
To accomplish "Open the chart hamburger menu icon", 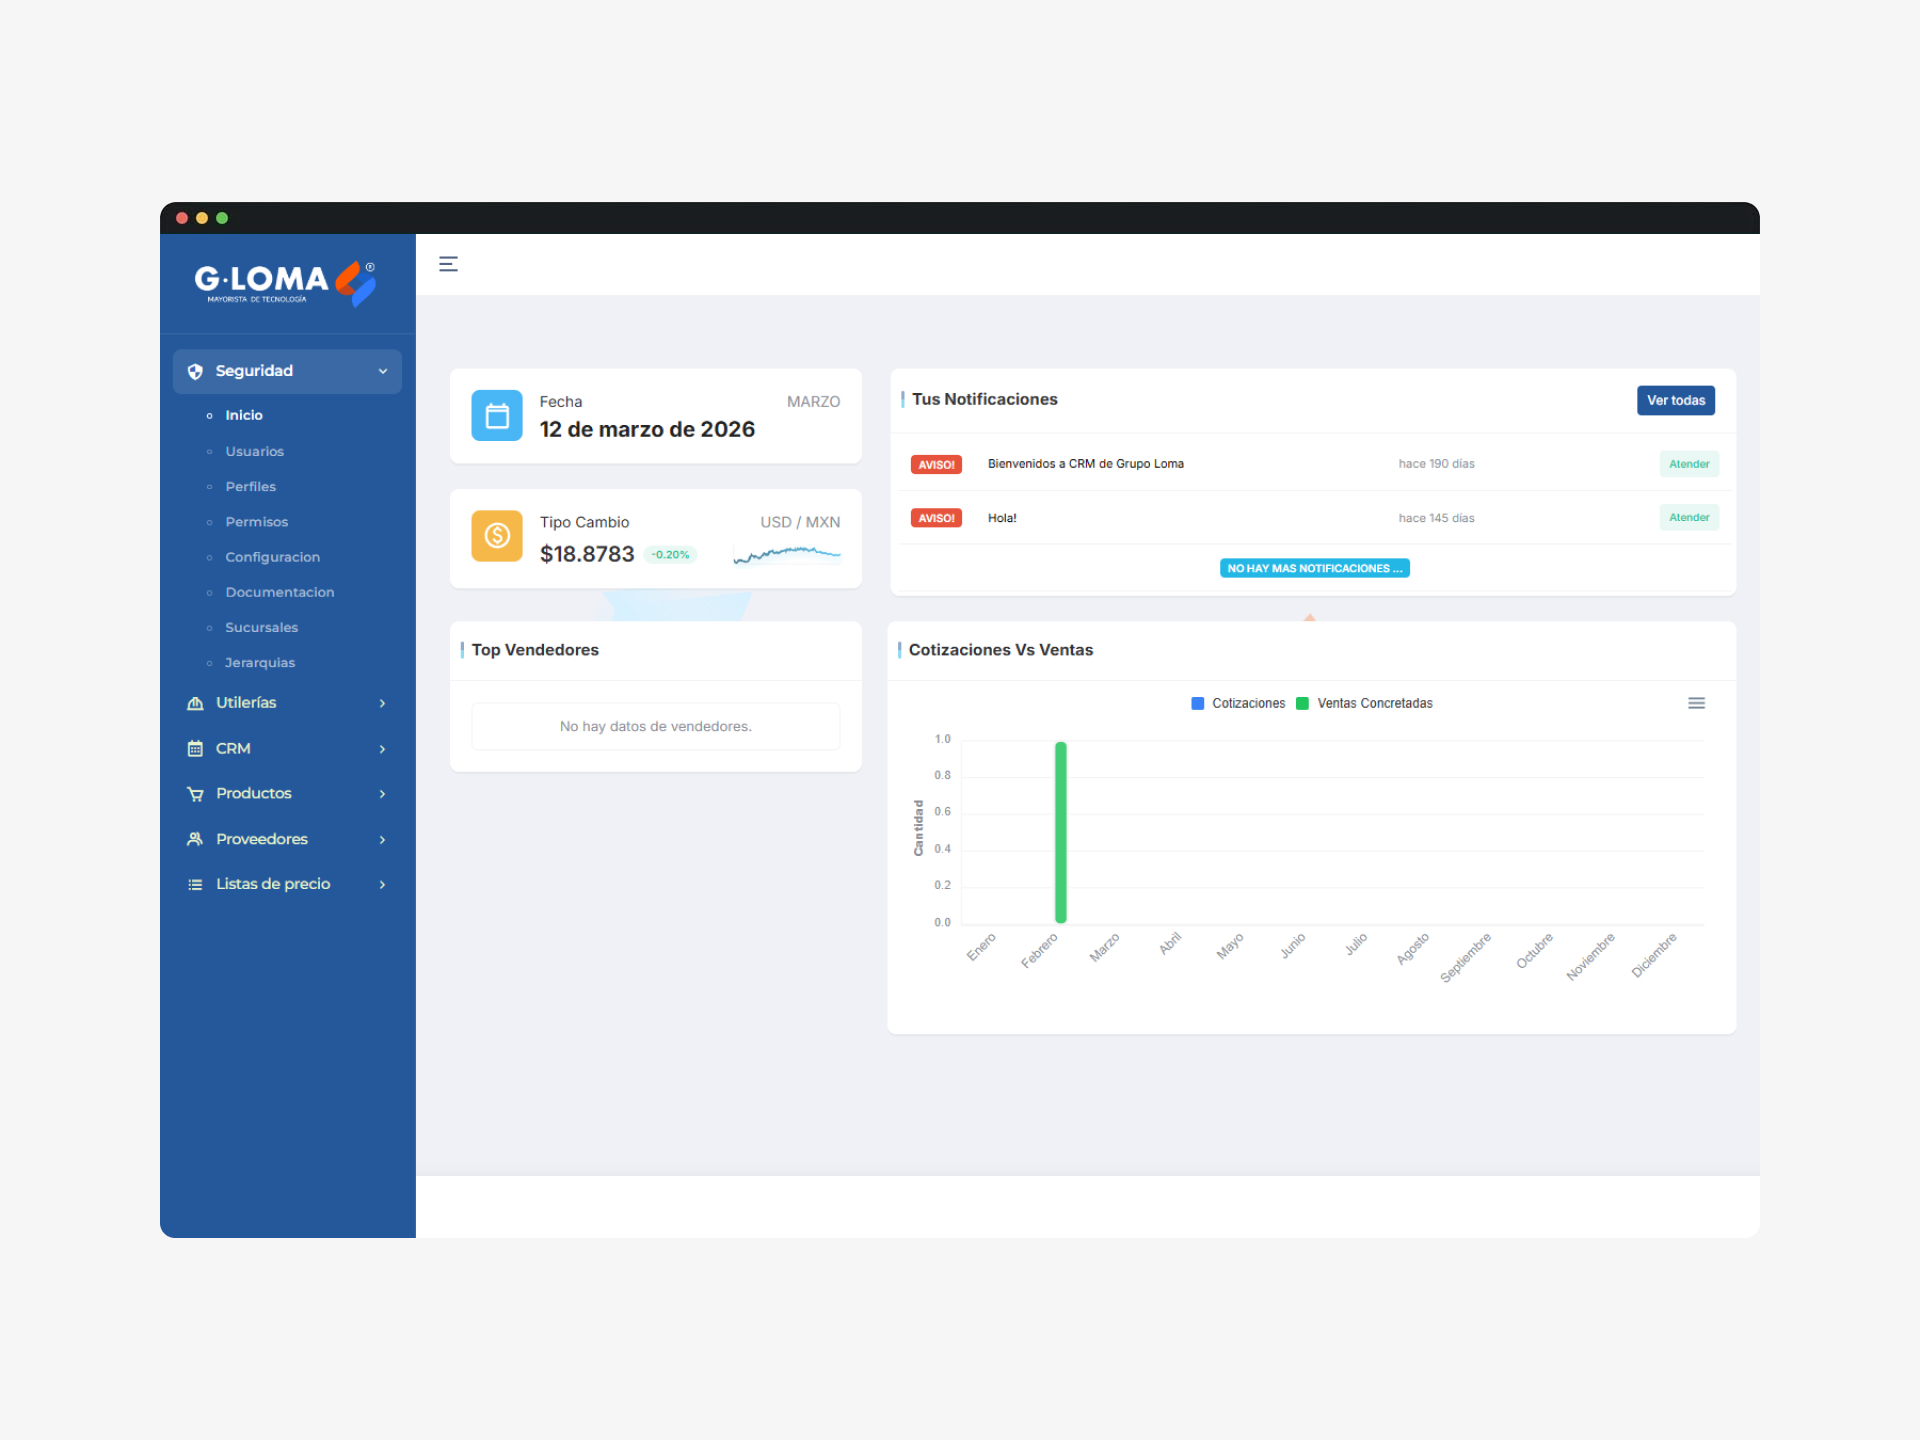I will 1696,703.
